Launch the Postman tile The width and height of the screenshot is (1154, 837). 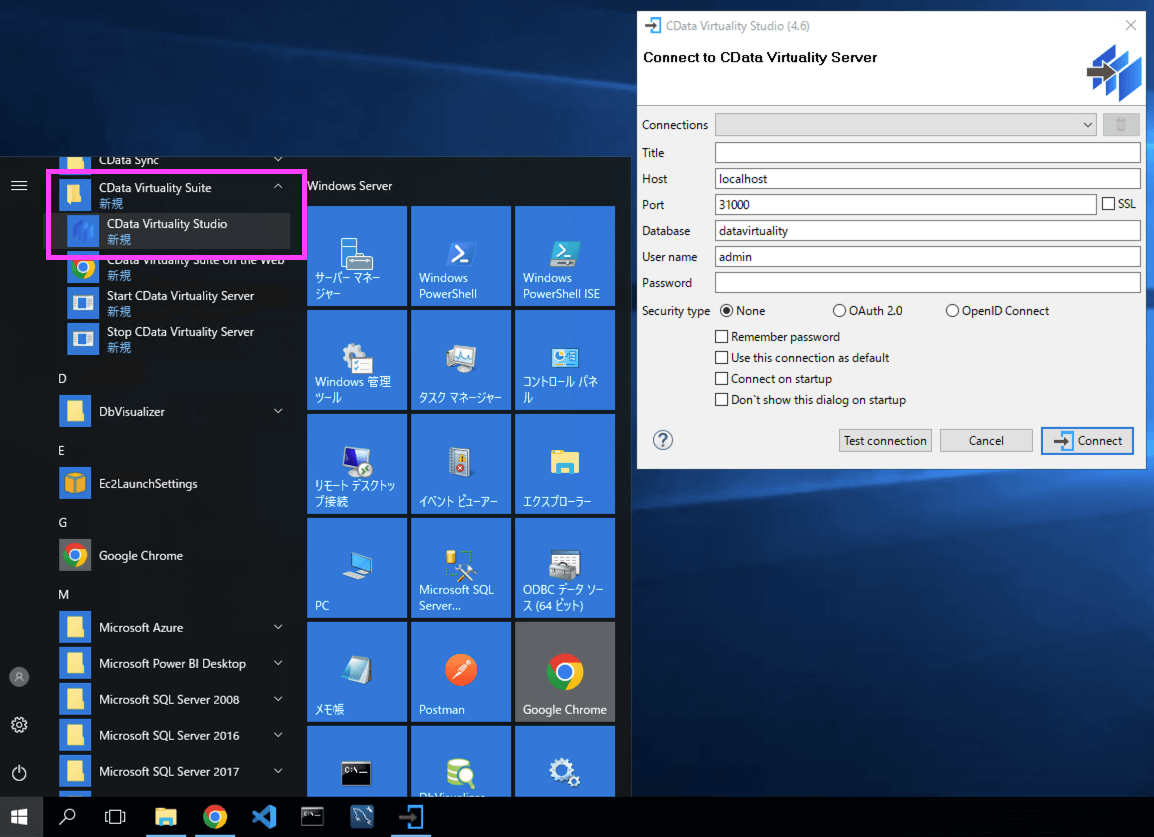click(461, 671)
